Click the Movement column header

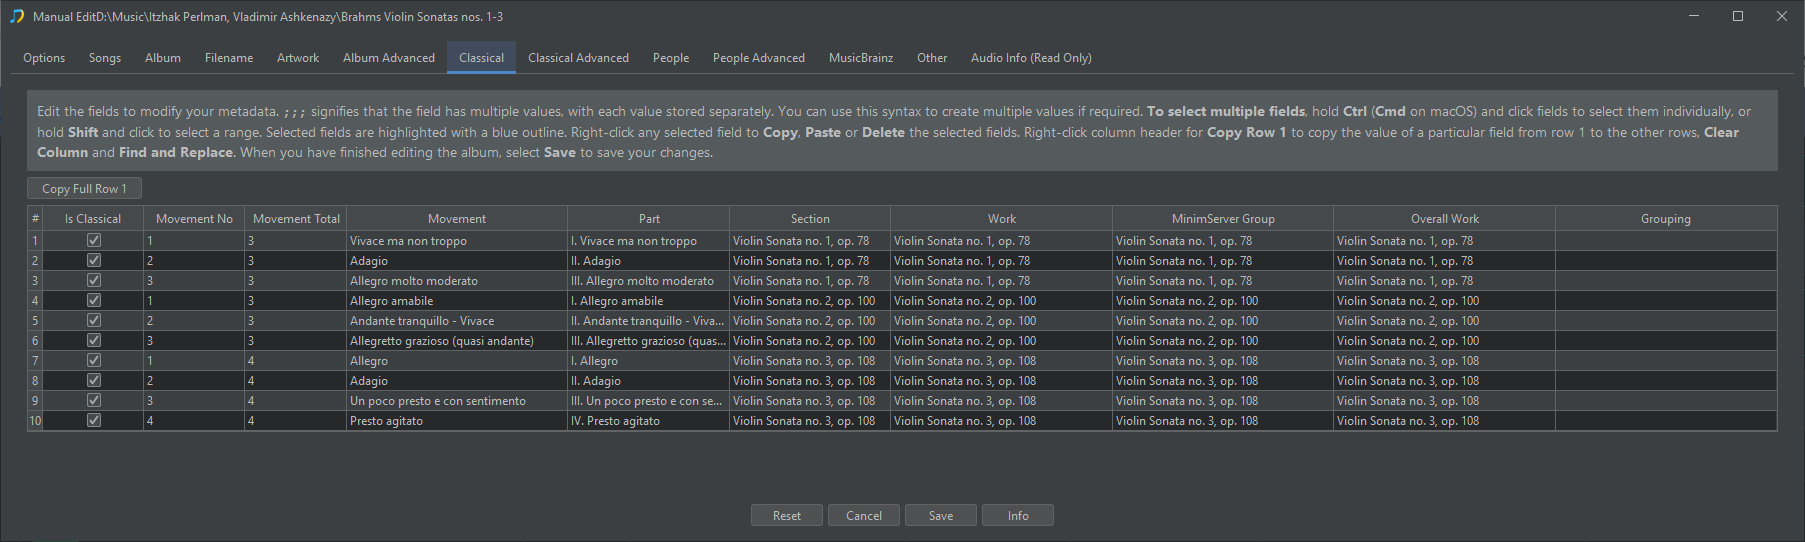click(457, 219)
